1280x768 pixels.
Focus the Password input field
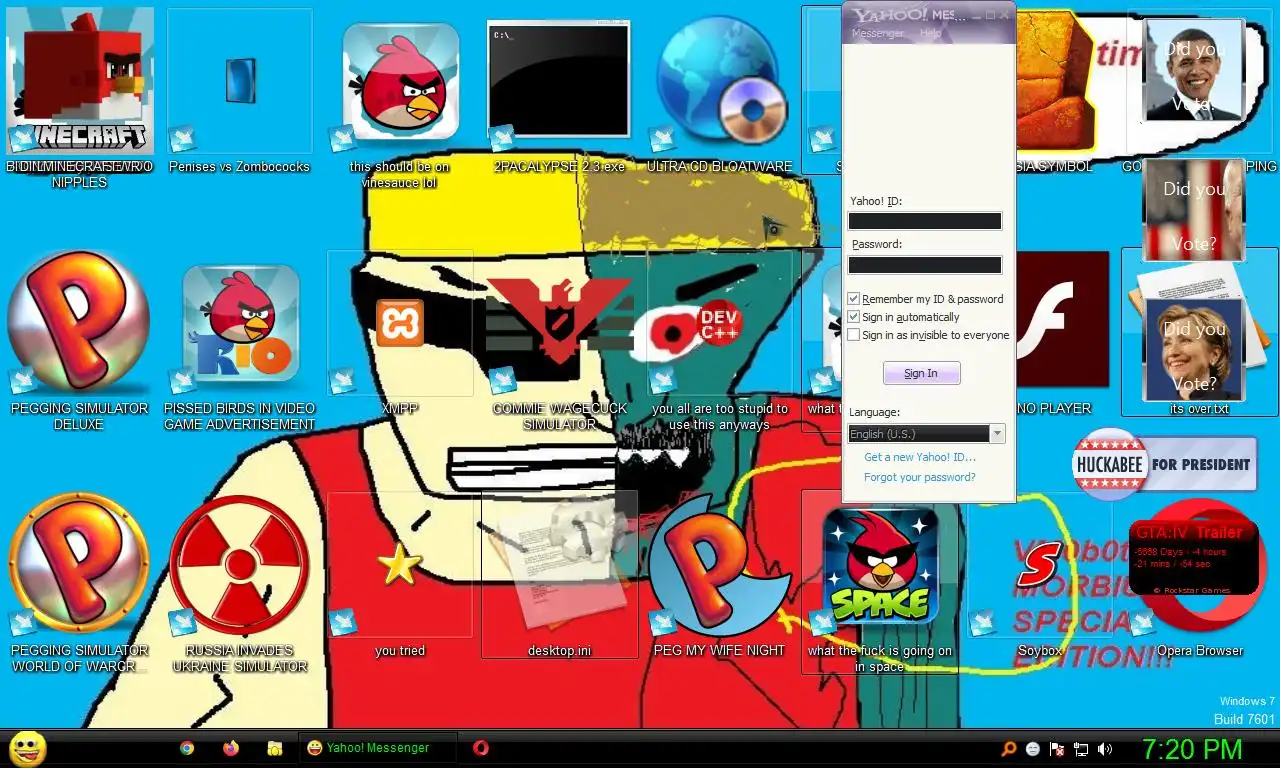(x=925, y=265)
